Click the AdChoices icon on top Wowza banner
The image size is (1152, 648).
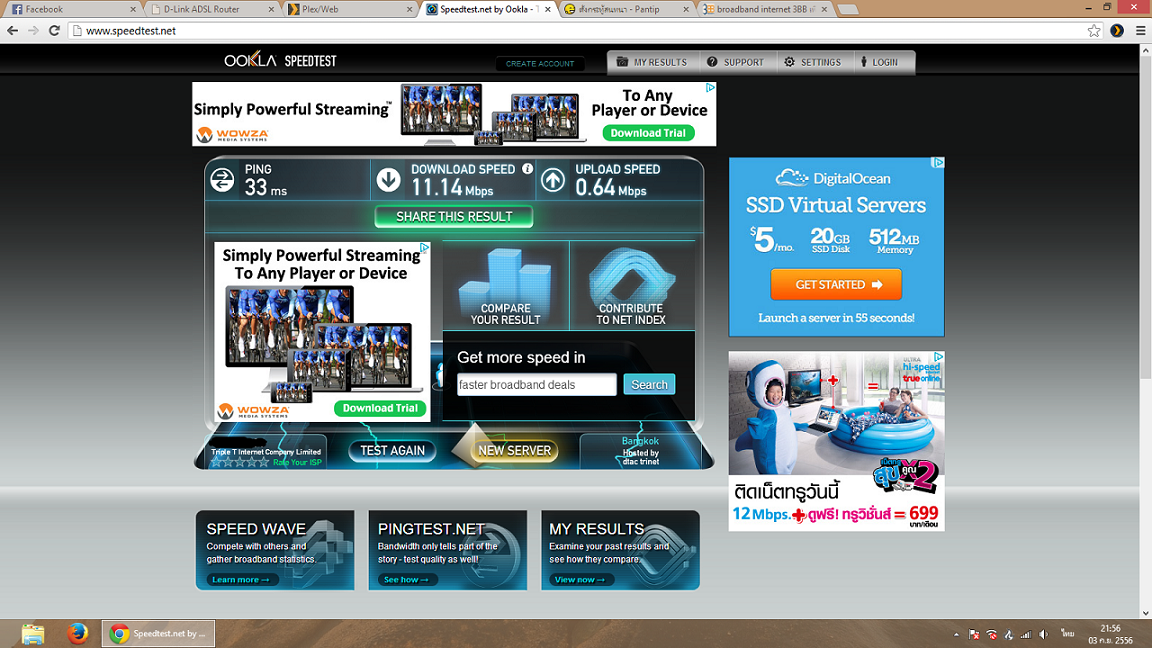tap(710, 87)
